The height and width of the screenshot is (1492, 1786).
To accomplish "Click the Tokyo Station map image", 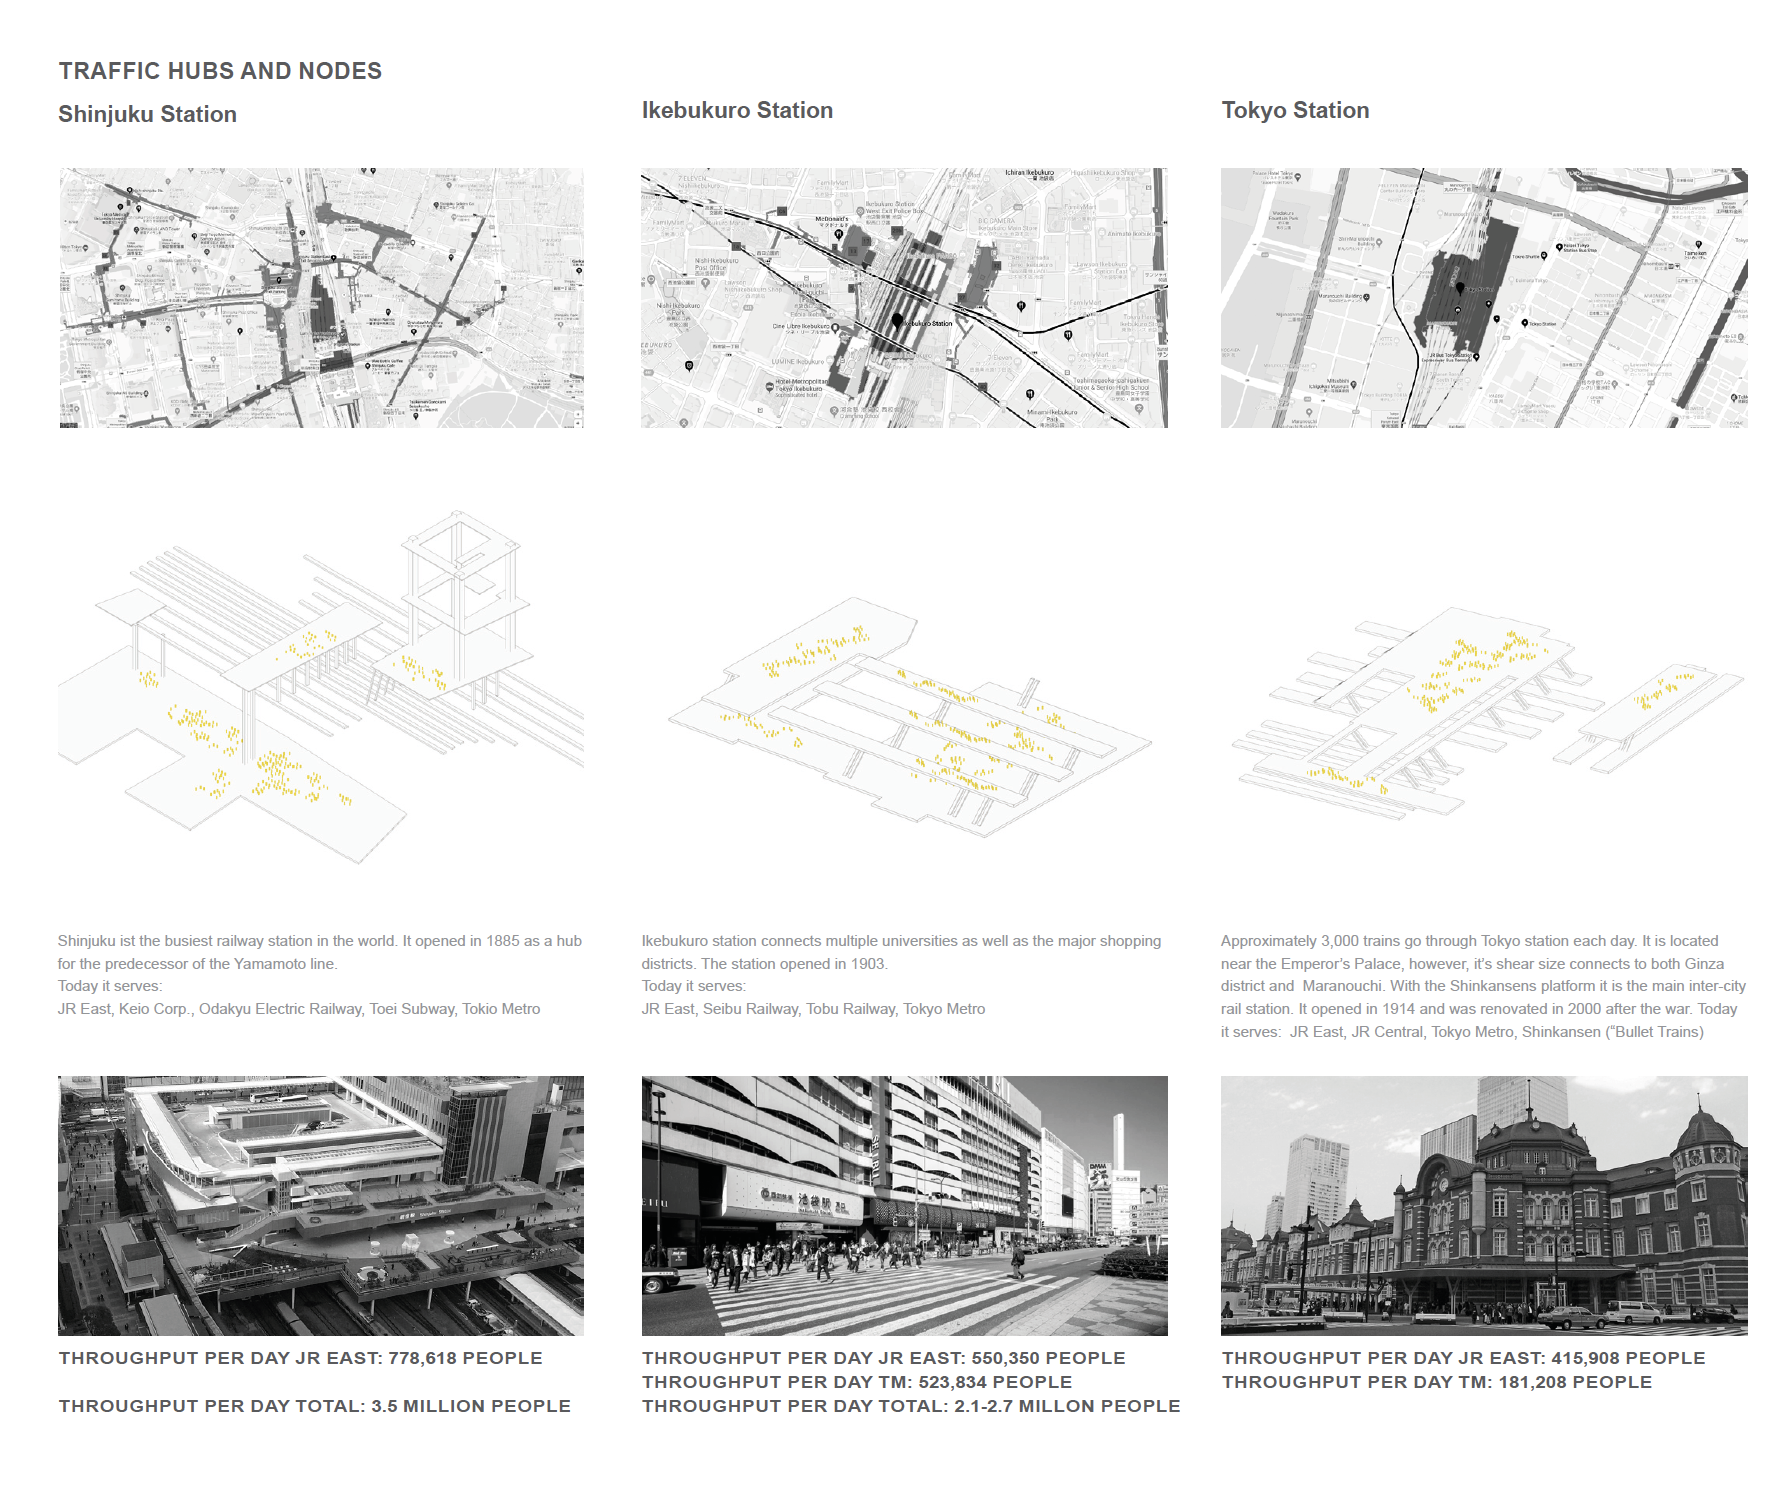I will [x=1484, y=298].
